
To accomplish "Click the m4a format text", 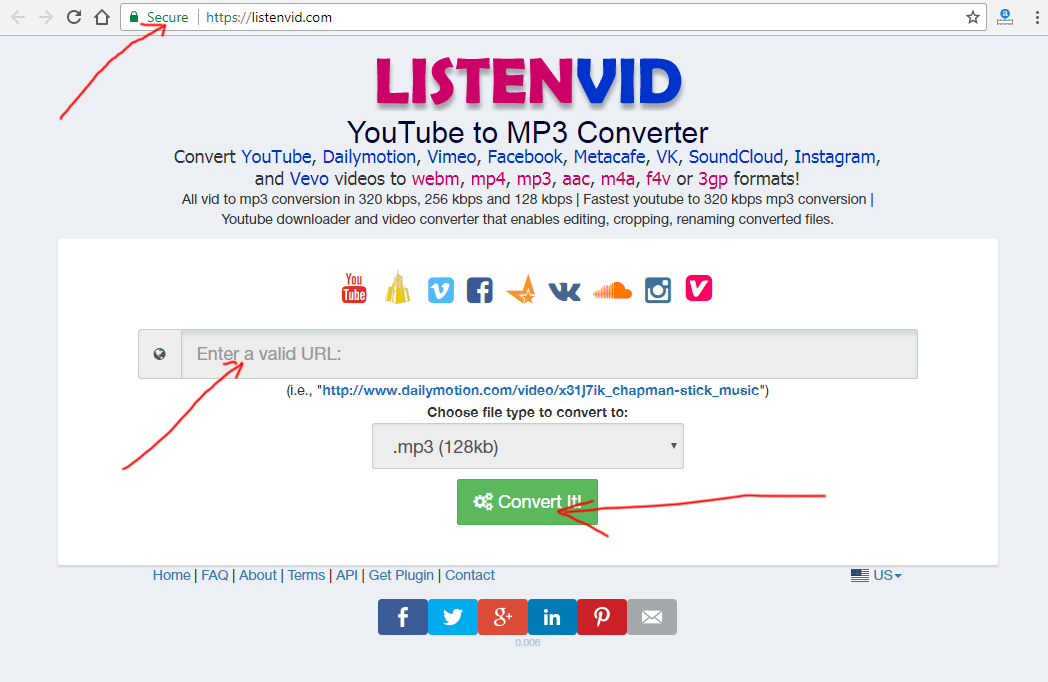I will [x=618, y=179].
